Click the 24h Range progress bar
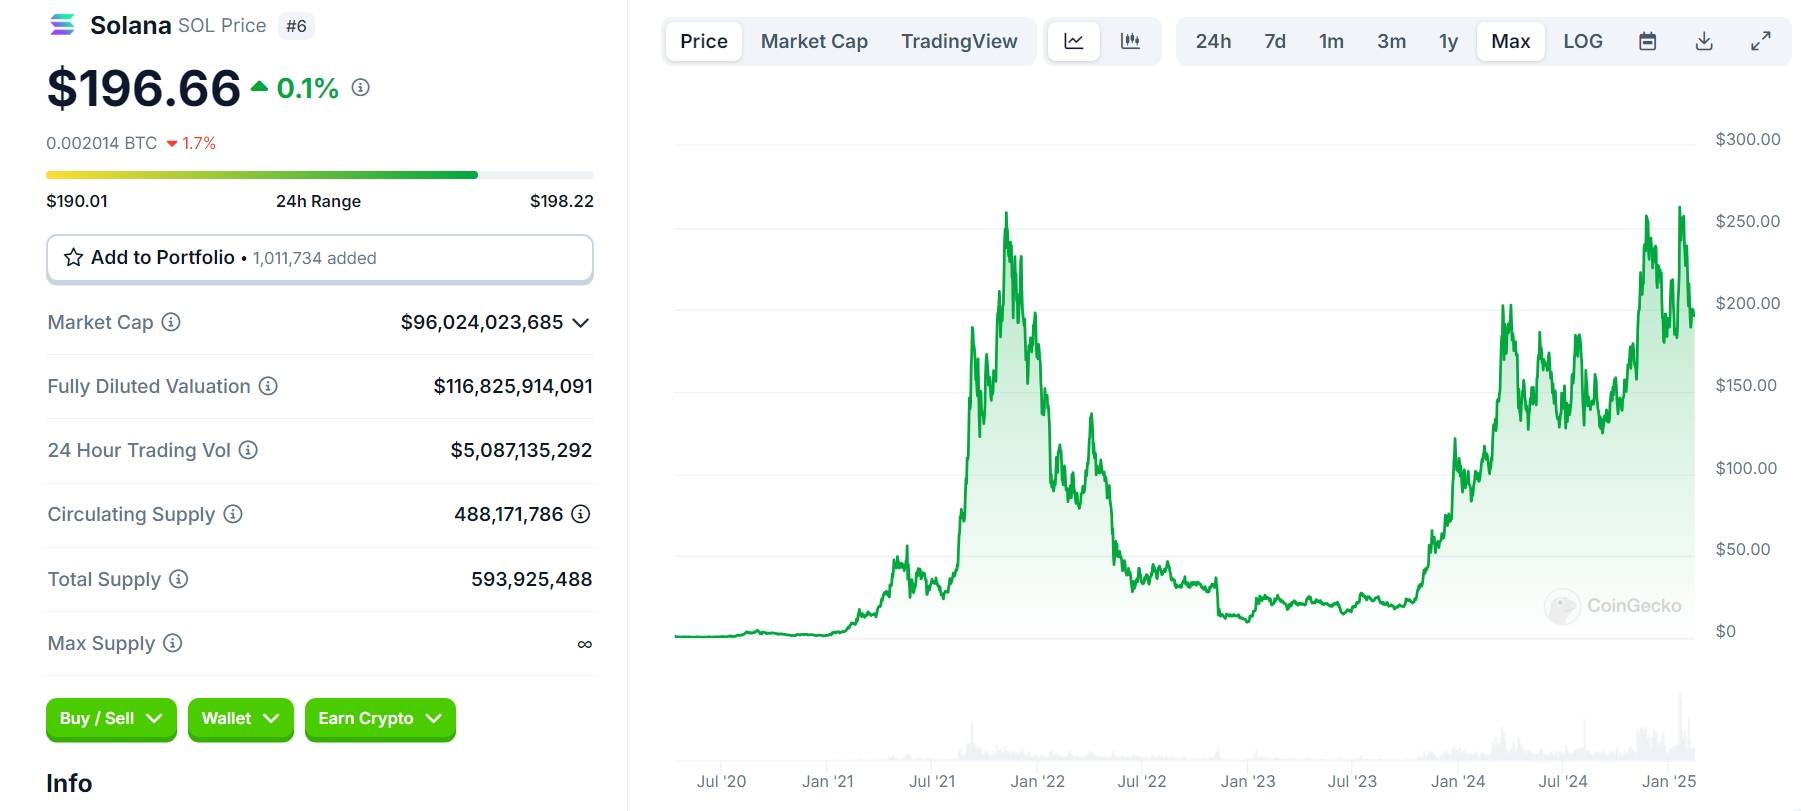The image size is (1801, 811). click(320, 175)
